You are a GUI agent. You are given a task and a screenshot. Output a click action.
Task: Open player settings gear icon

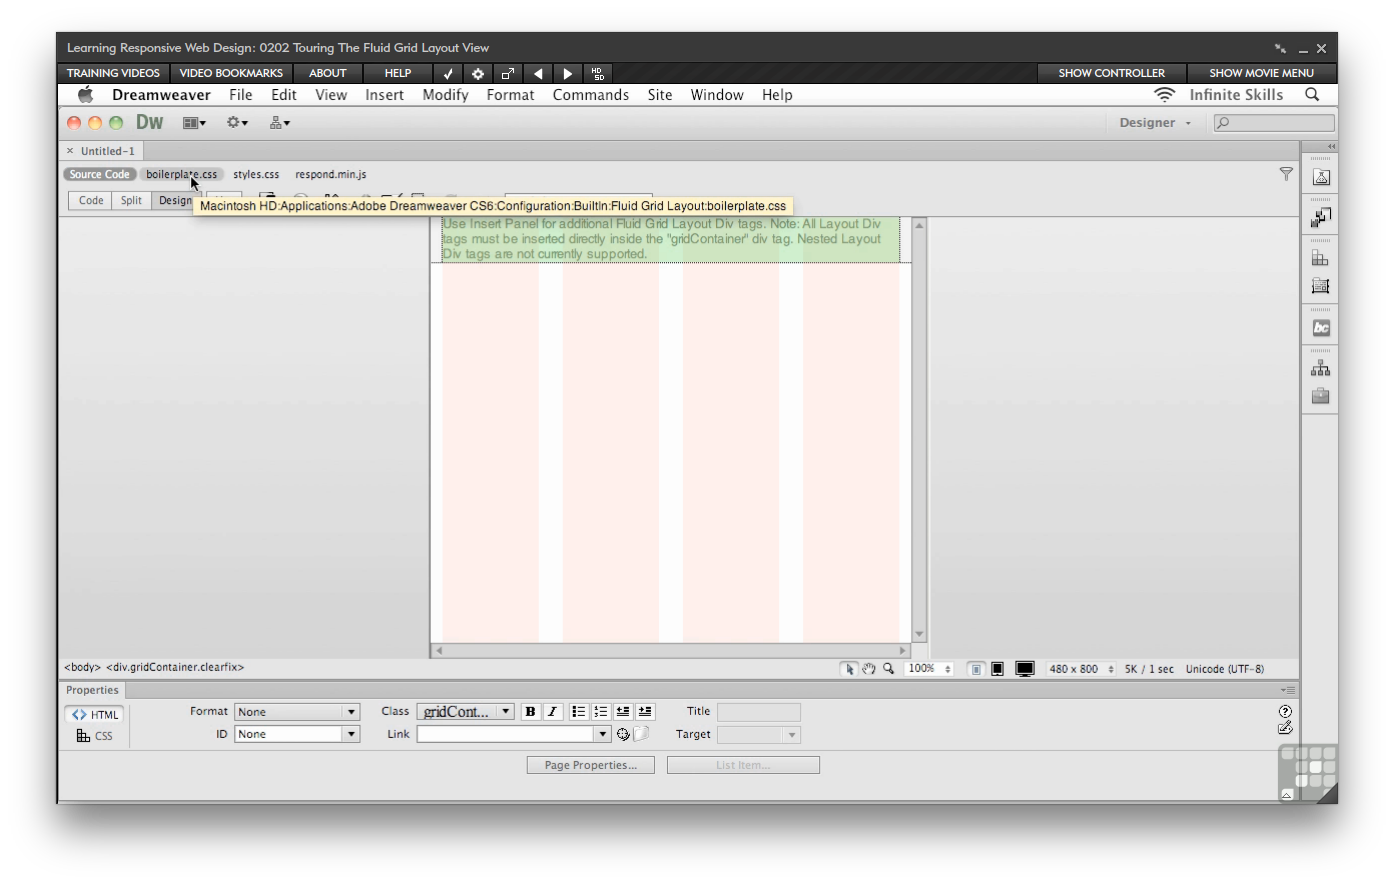click(478, 73)
